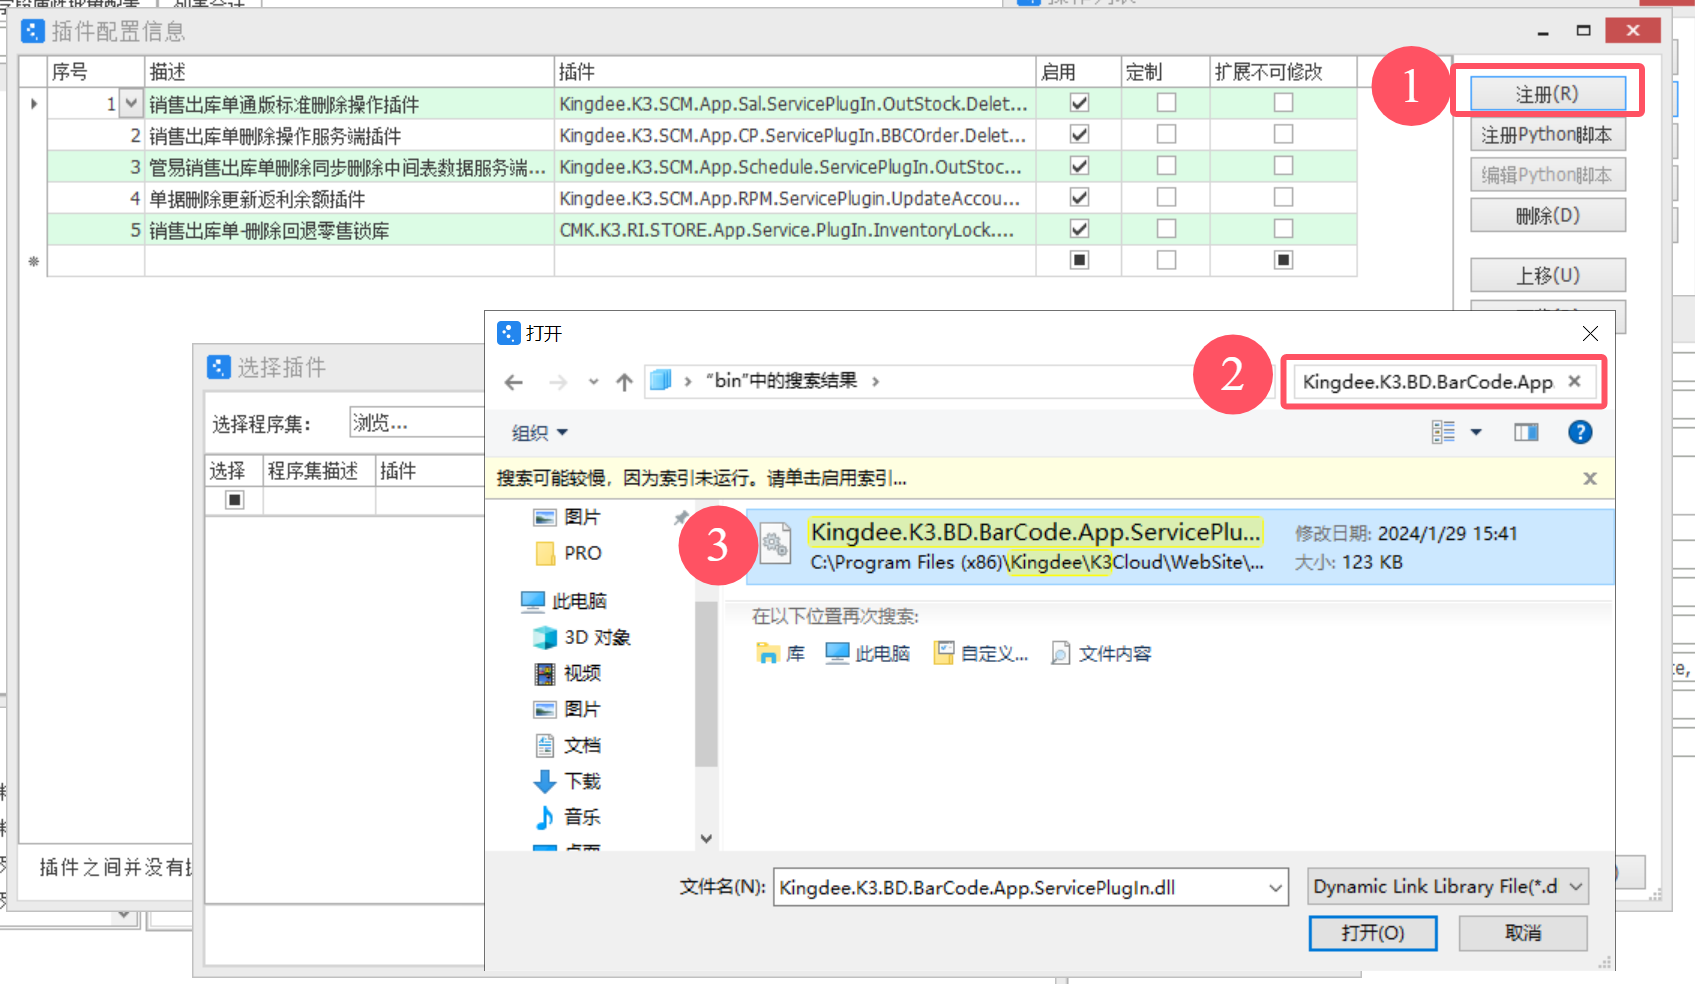Image resolution: width=1695 pixels, height=984 pixels.
Task: Toggle 启用 checkbox for row 1
Action: pos(1079,103)
